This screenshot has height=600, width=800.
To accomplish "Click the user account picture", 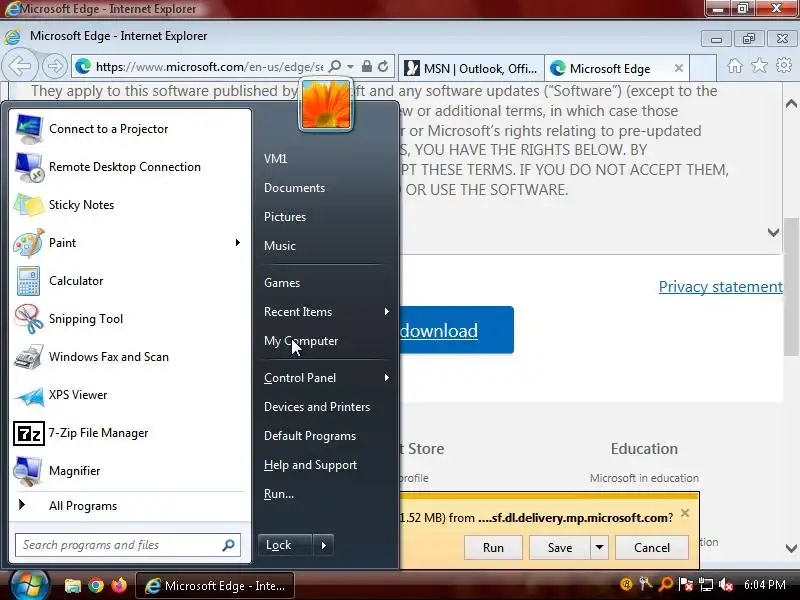I will [x=326, y=105].
